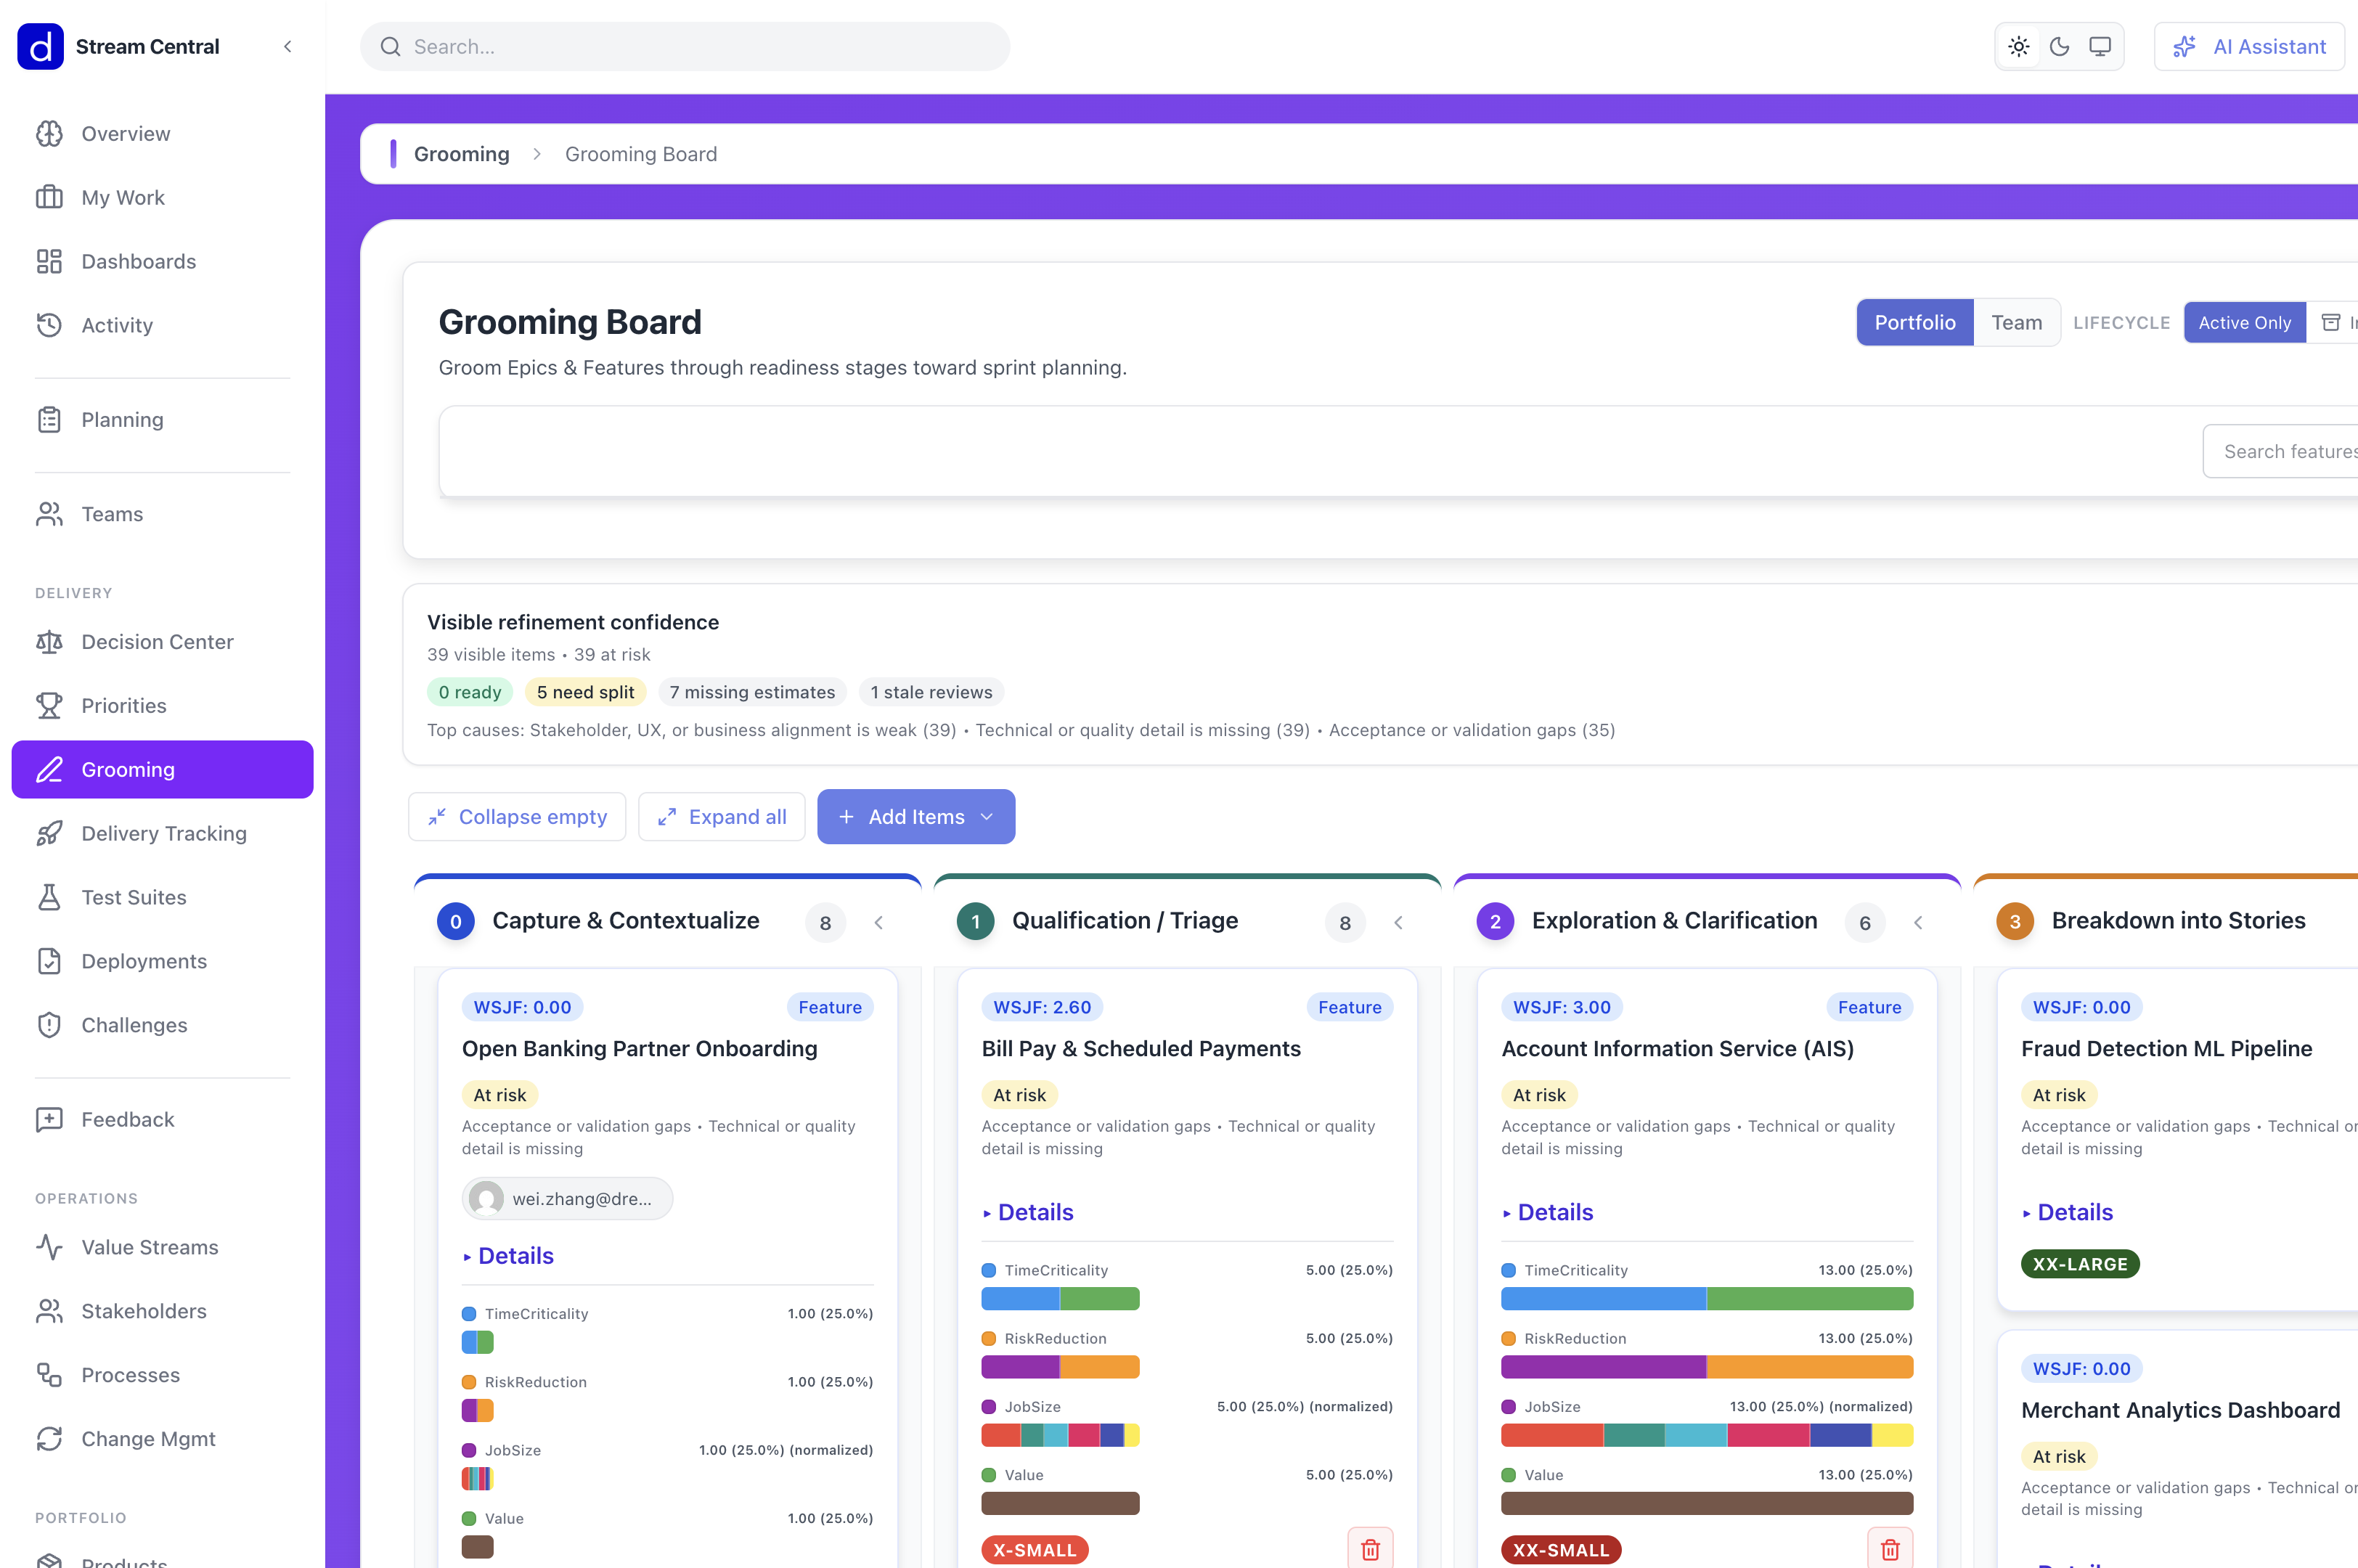
Task: Open the Test Suites flask icon
Action: (49, 897)
